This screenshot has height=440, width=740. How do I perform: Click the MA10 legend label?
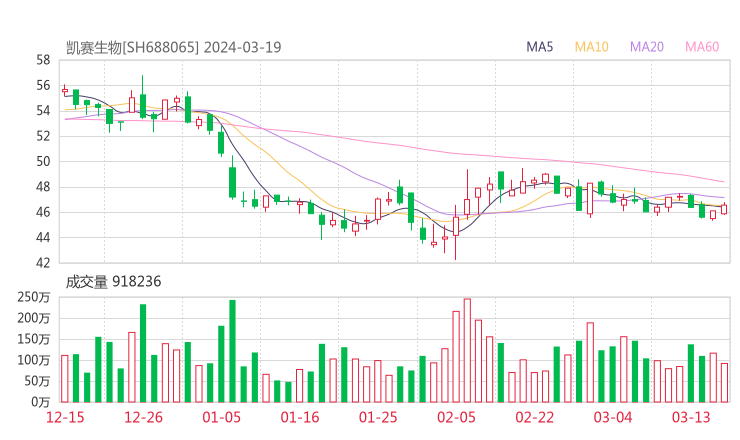[x=591, y=47]
